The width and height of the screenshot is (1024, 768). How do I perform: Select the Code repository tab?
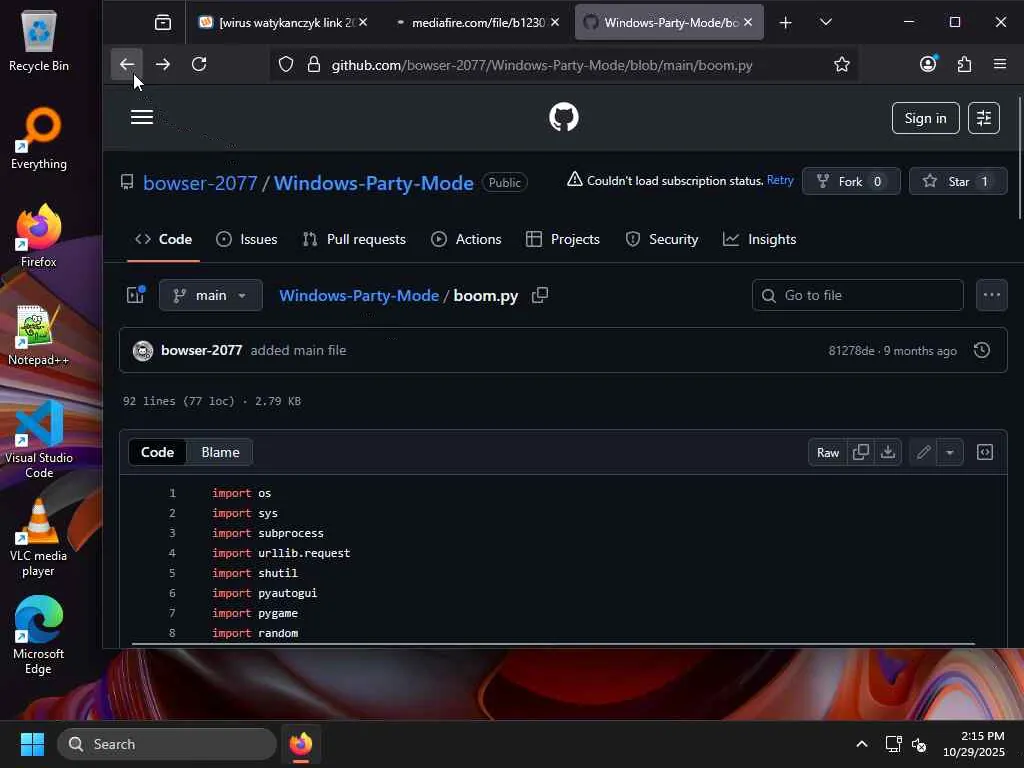point(163,240)
